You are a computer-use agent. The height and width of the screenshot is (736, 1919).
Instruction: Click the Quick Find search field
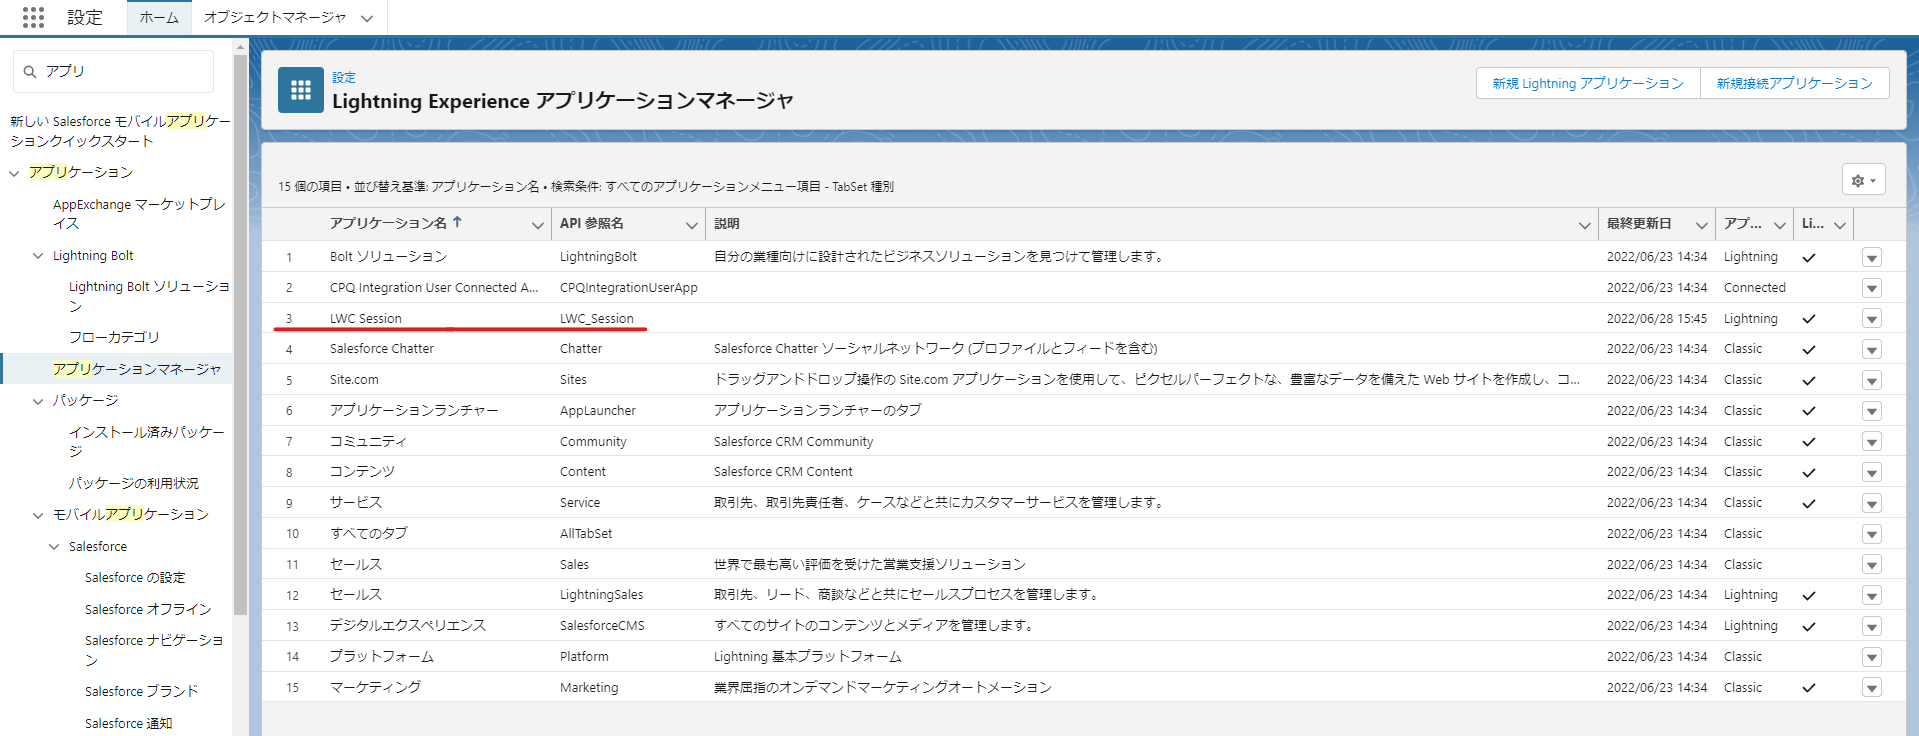point(113,71)
